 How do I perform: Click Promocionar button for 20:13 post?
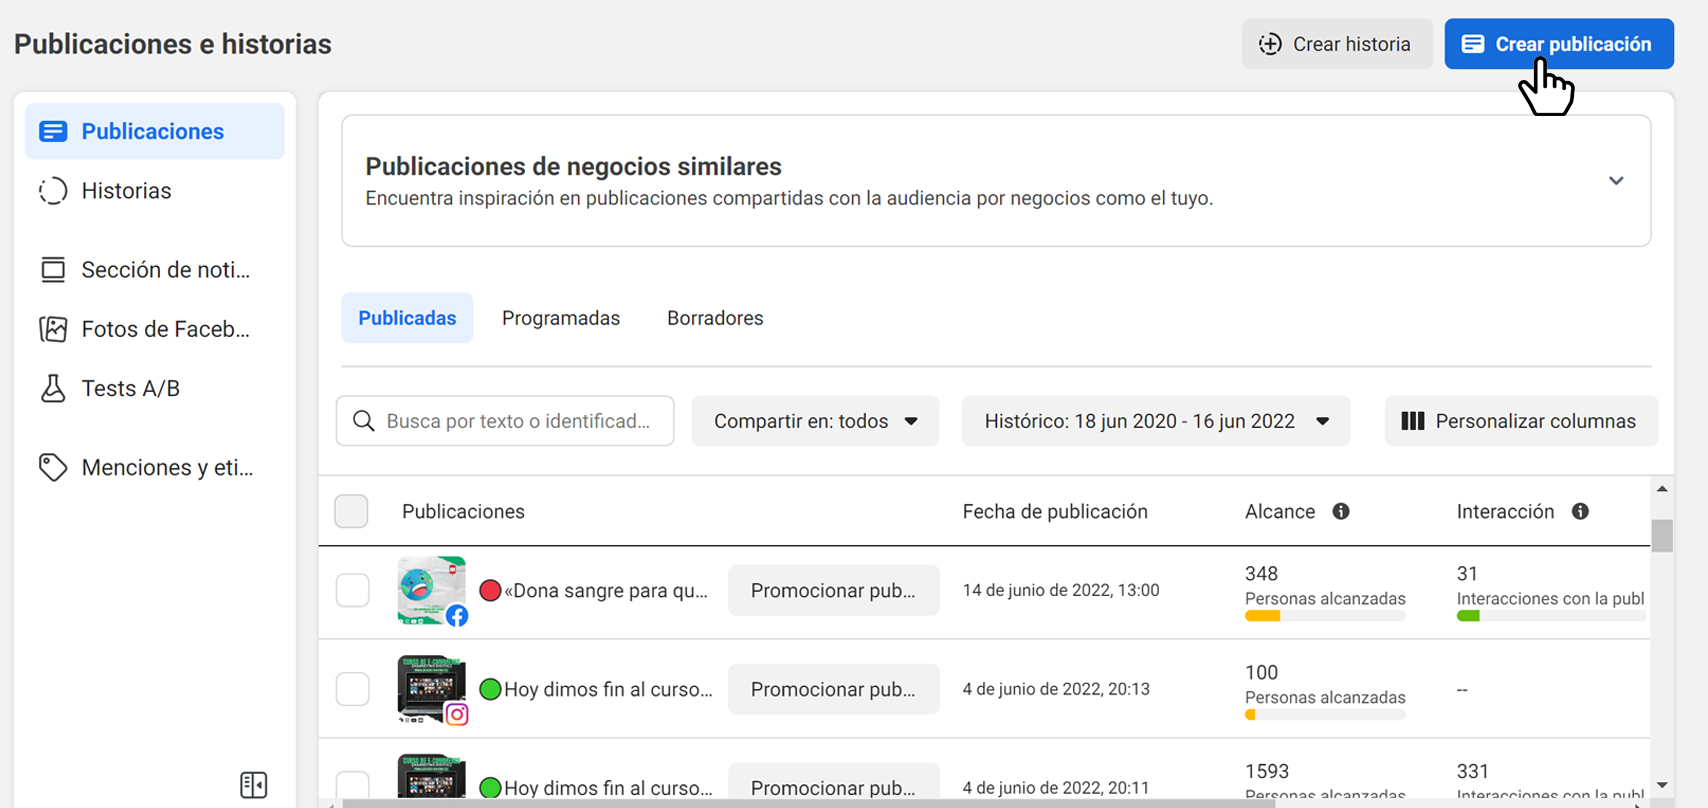coord(834,689)
